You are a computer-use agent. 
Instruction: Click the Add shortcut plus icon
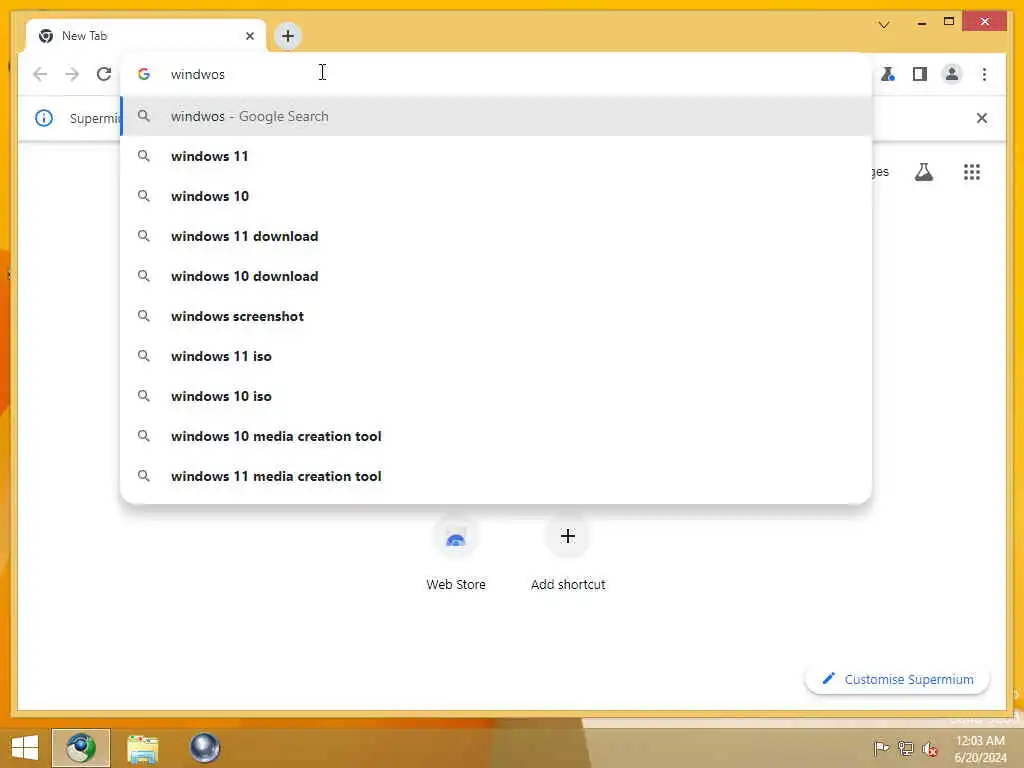[568, 536]
